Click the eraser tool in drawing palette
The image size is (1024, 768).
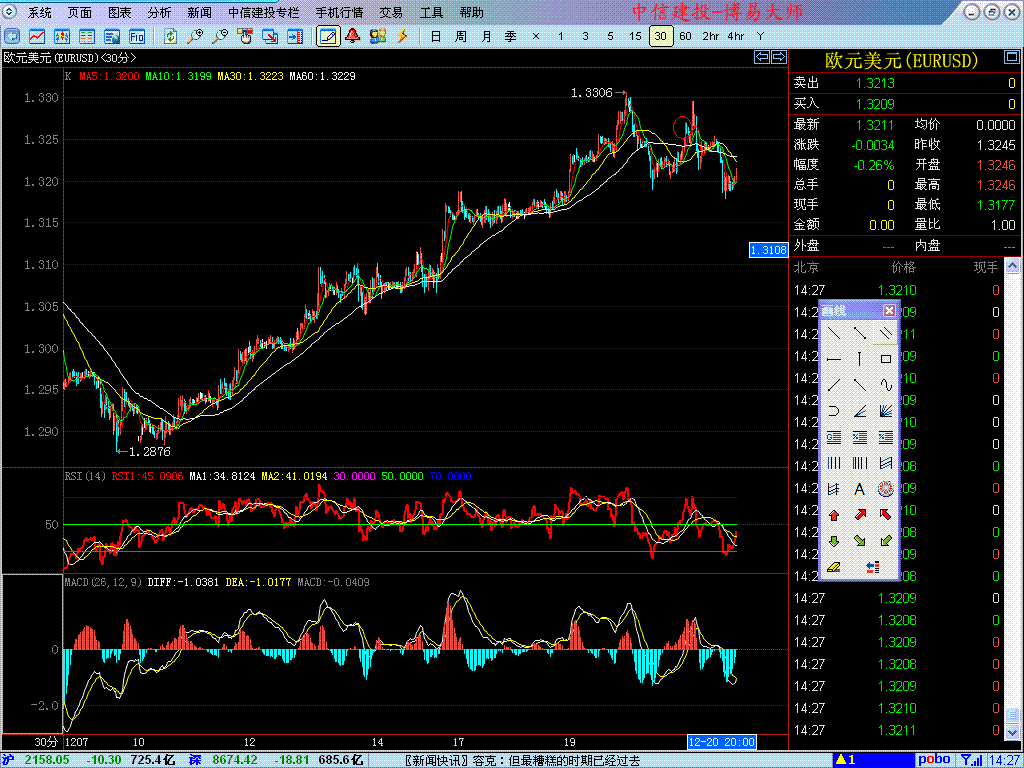click(833, 567)
